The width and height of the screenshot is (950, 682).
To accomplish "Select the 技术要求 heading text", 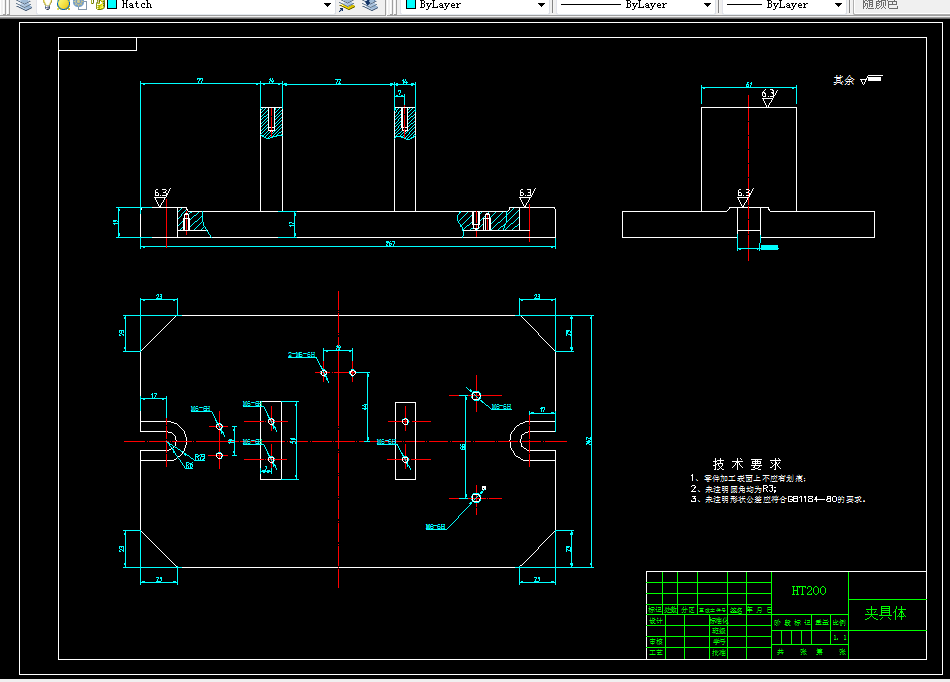I will point(747,464).
